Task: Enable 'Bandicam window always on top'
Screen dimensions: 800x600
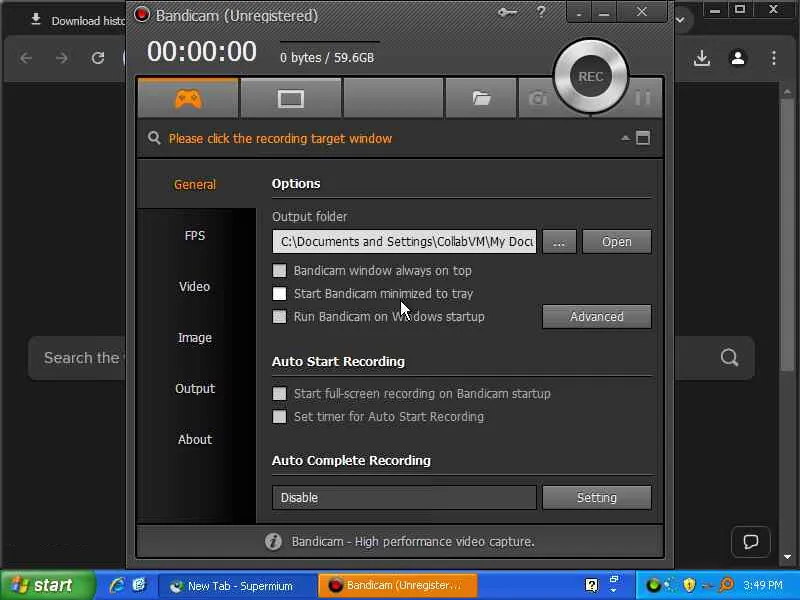Action: [x=279, y=270]
